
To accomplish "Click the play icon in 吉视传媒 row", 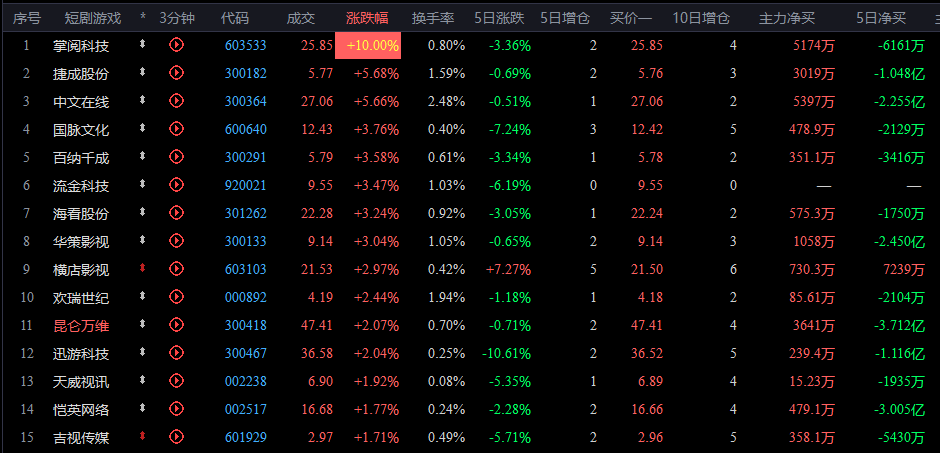I will coord(176,436).
